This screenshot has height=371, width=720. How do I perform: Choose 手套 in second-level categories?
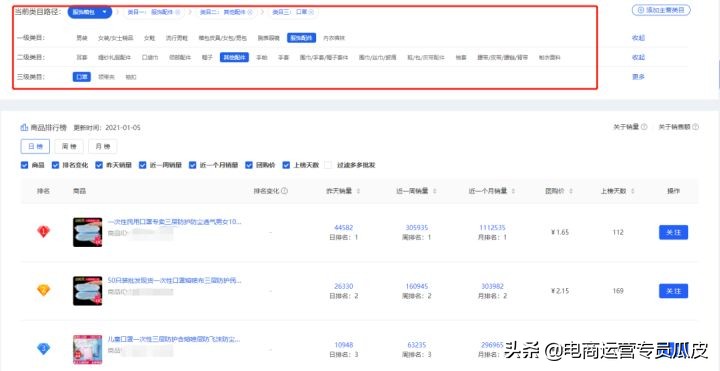coord(284,57)
